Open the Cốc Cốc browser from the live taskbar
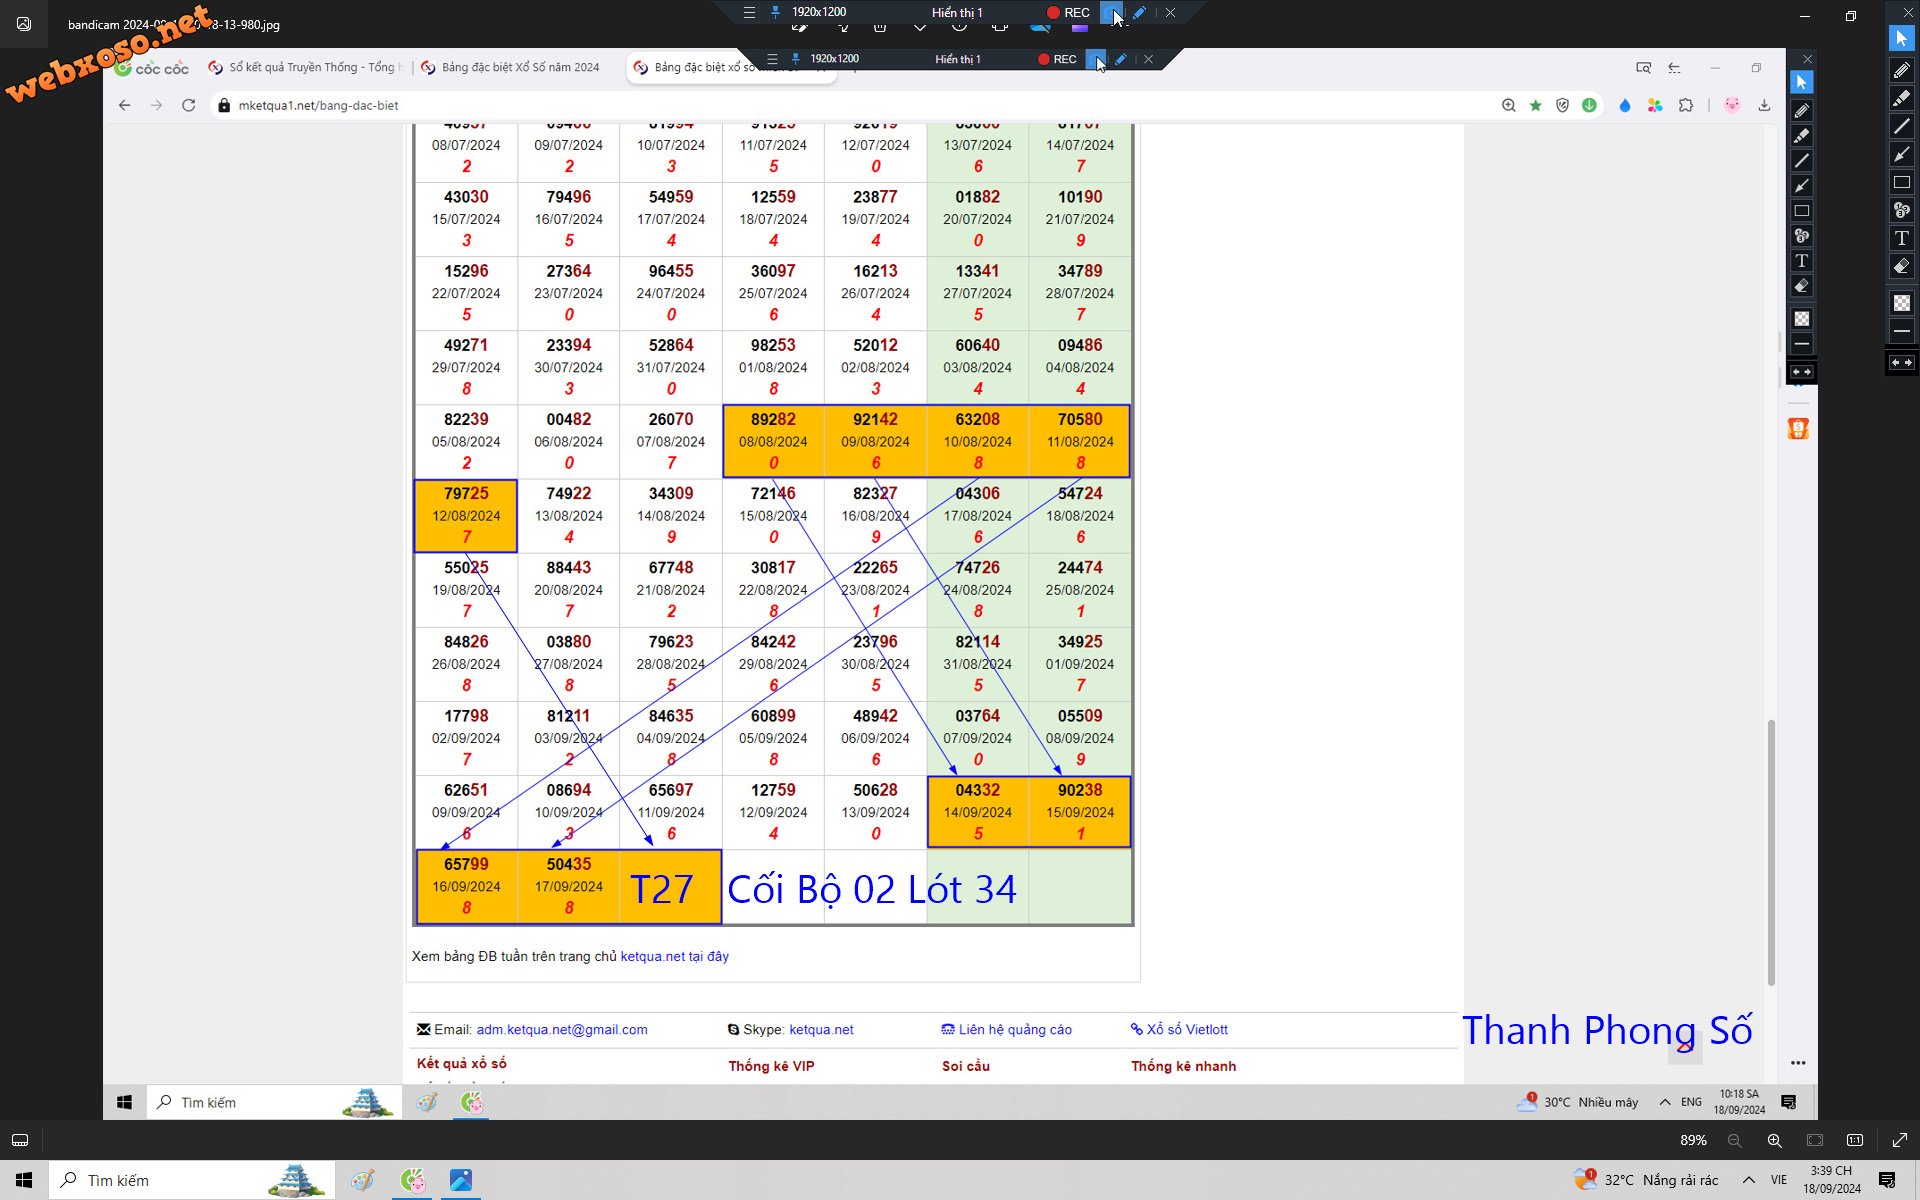 [413, 1180]
